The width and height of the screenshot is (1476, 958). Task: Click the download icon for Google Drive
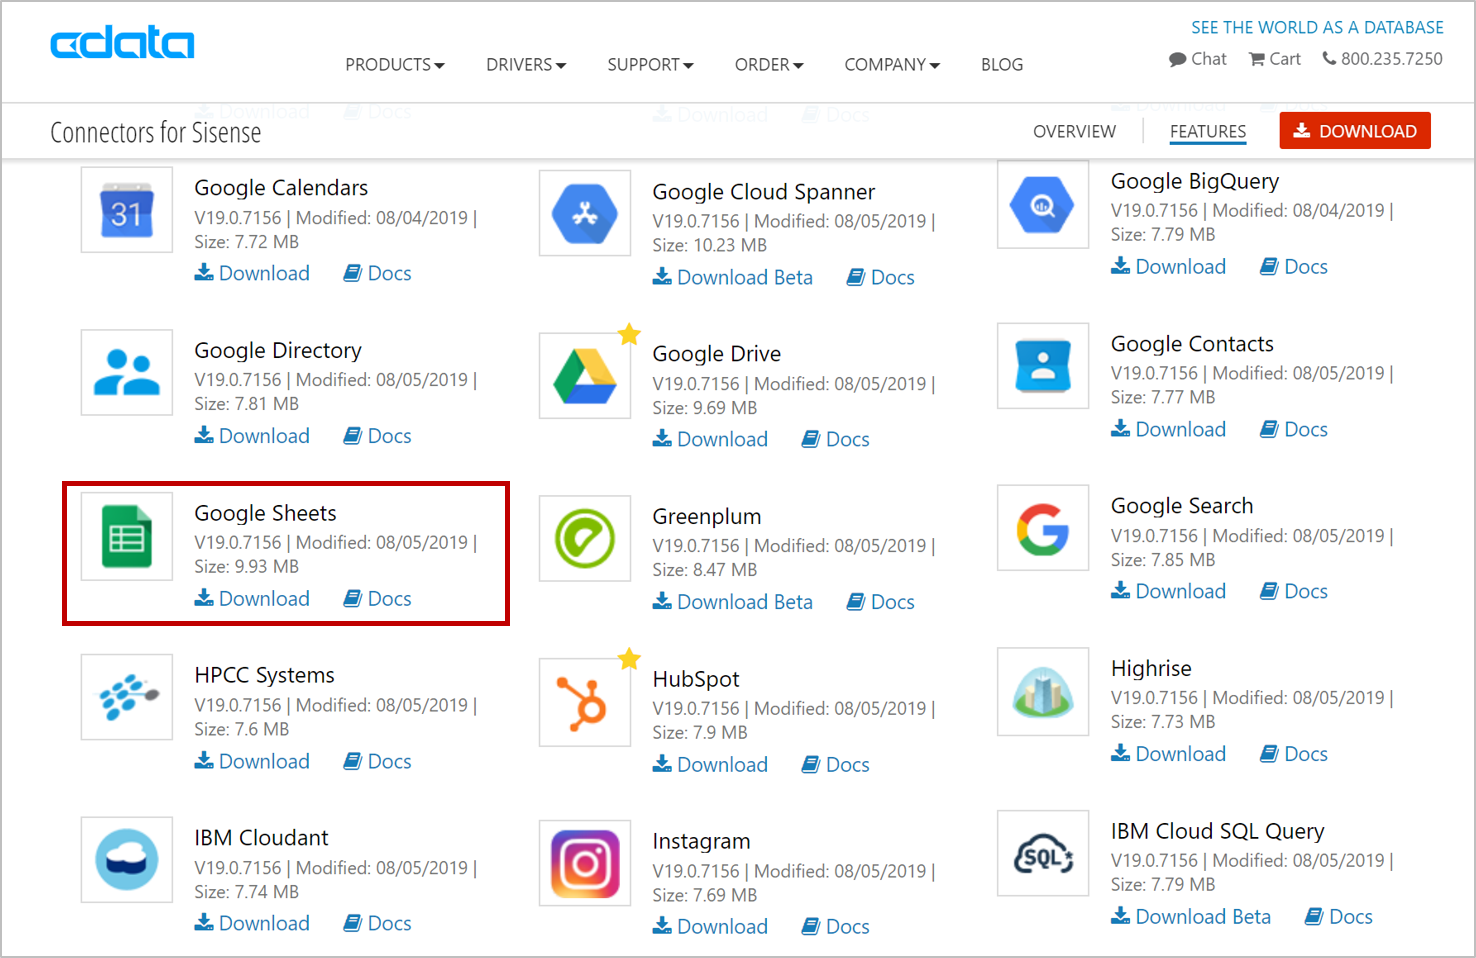point(662,439)
